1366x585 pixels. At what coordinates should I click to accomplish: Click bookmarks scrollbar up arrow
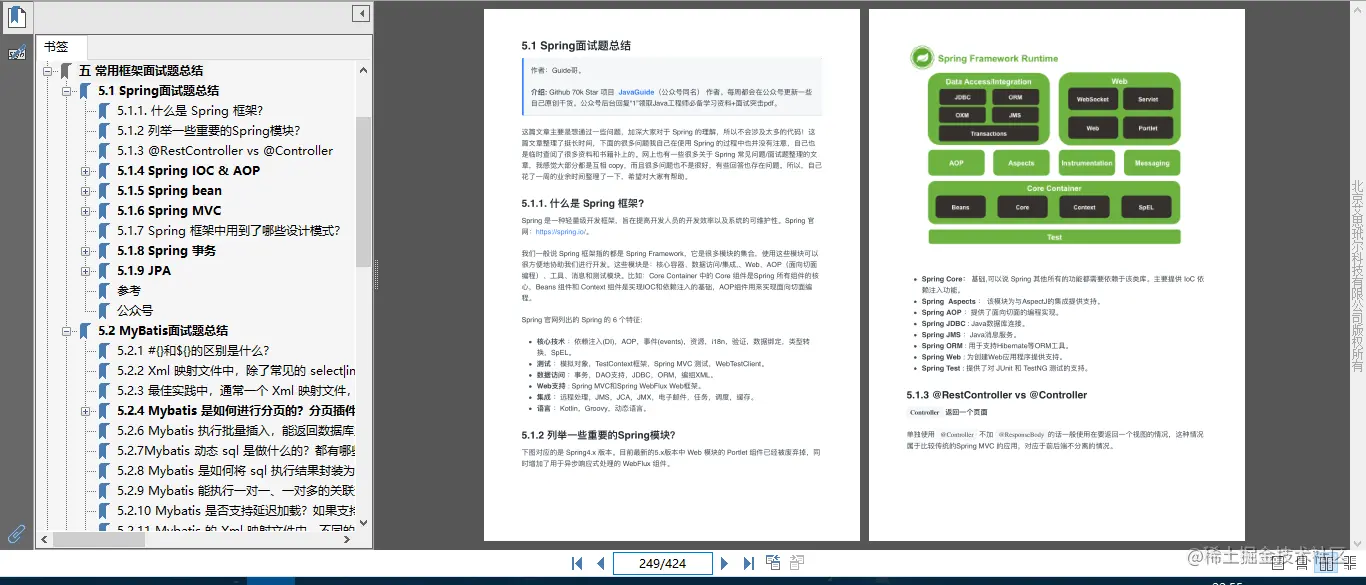[x=363, y=69]
